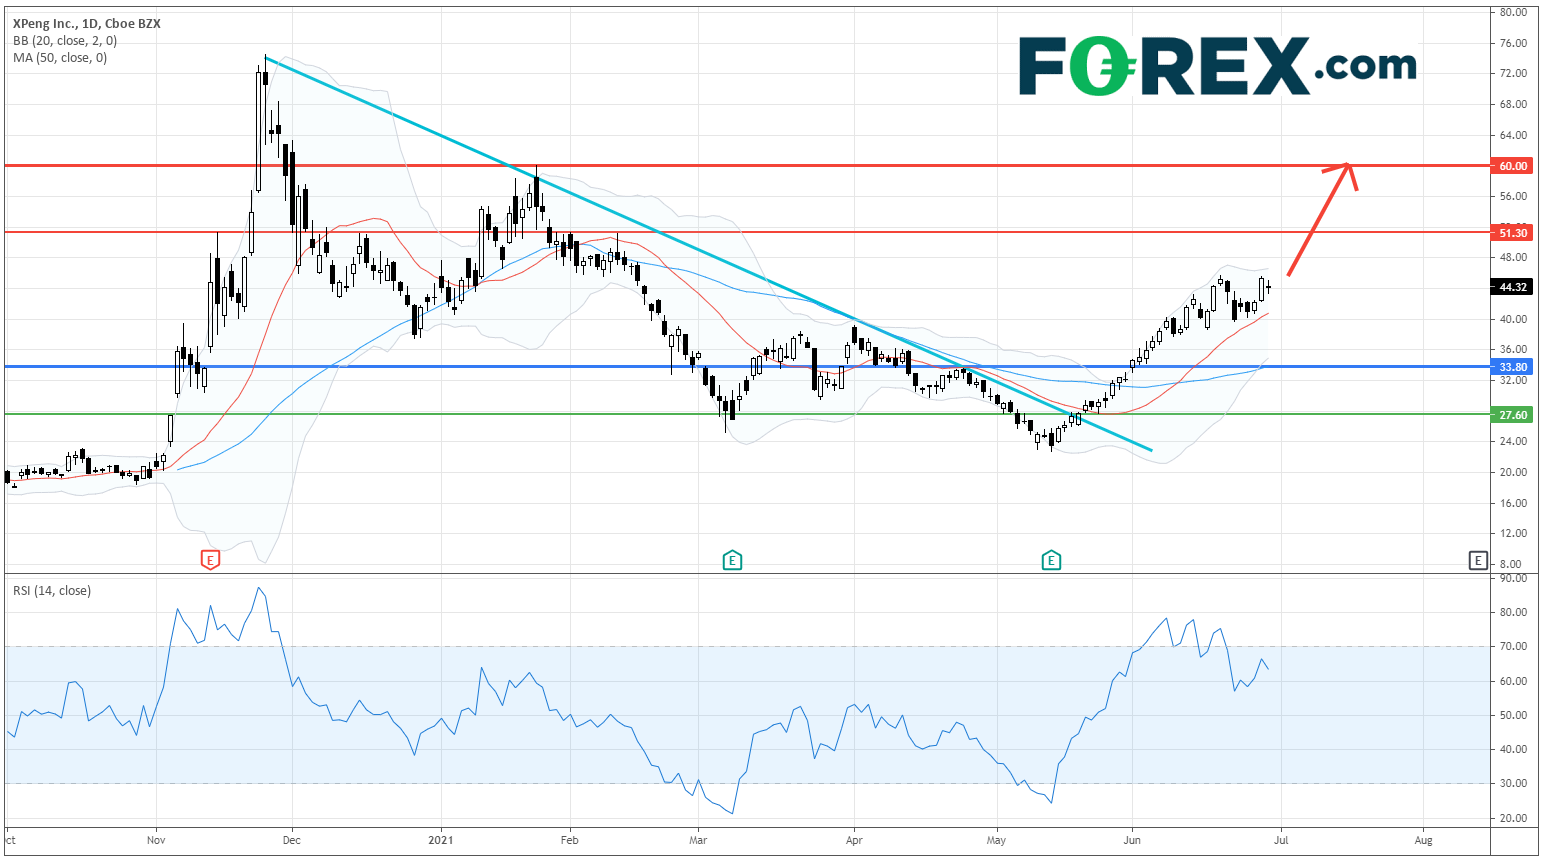Open the BB (20, close, 2, 0) indicator legend

pos(65,41)
